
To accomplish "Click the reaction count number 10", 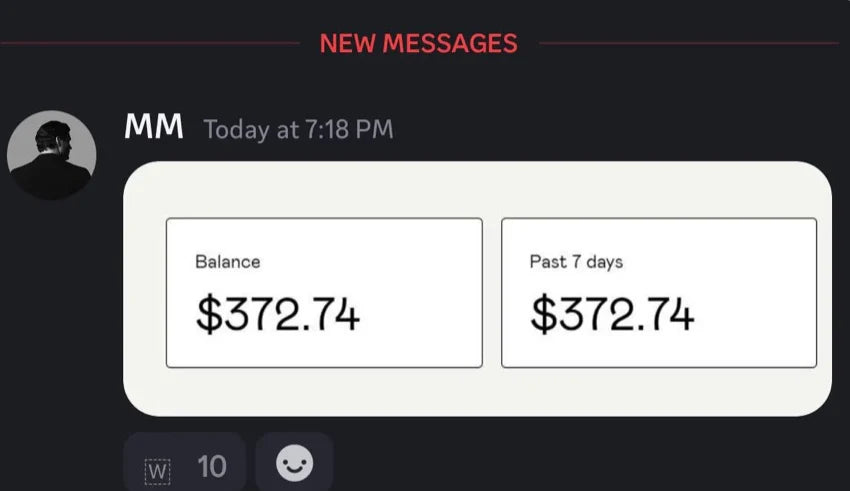I will 211,466.
